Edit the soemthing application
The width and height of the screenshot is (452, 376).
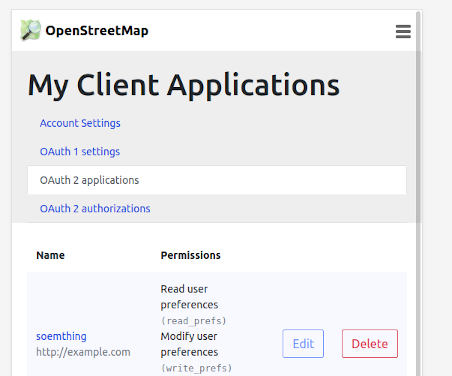[x=303, y=344]
